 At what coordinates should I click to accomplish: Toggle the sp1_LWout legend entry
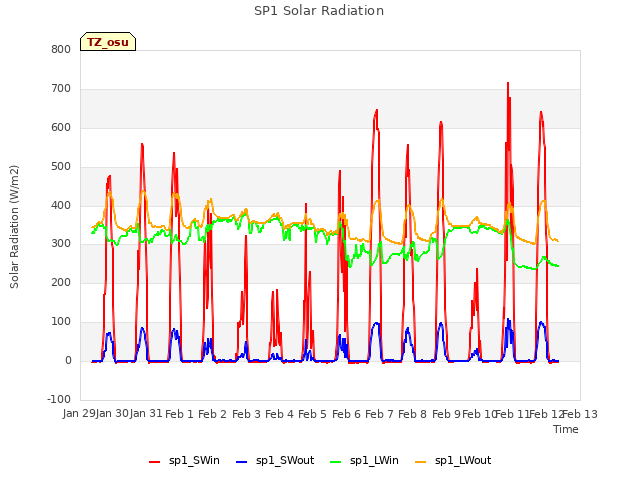tap(453, 461)
